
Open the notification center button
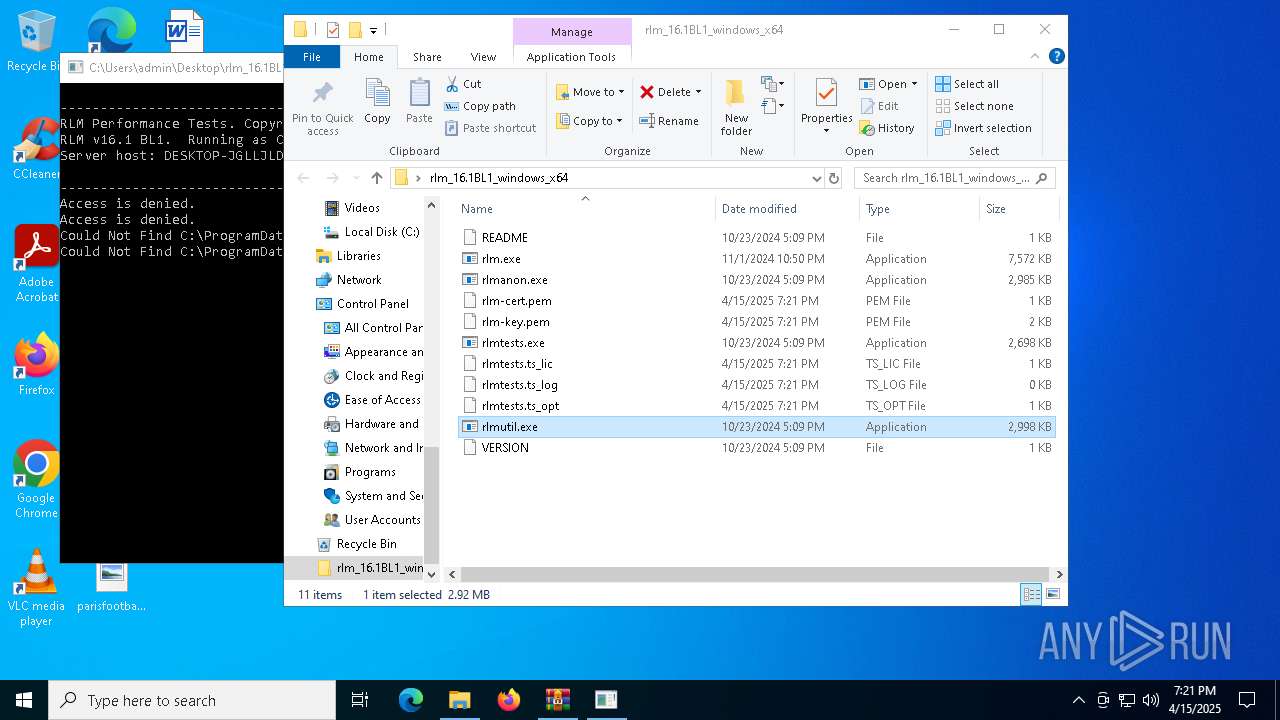tap(1247, 700)
